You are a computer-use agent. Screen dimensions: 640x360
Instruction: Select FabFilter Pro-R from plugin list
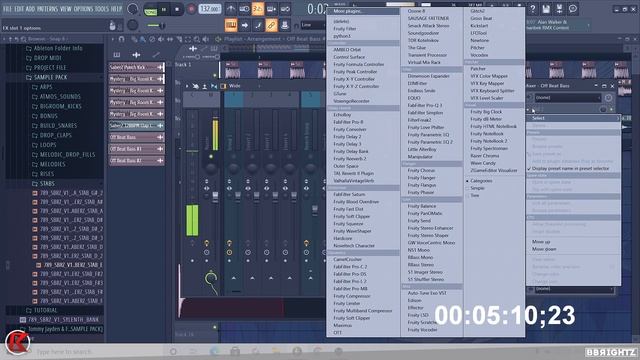click(x=348, y=122)
